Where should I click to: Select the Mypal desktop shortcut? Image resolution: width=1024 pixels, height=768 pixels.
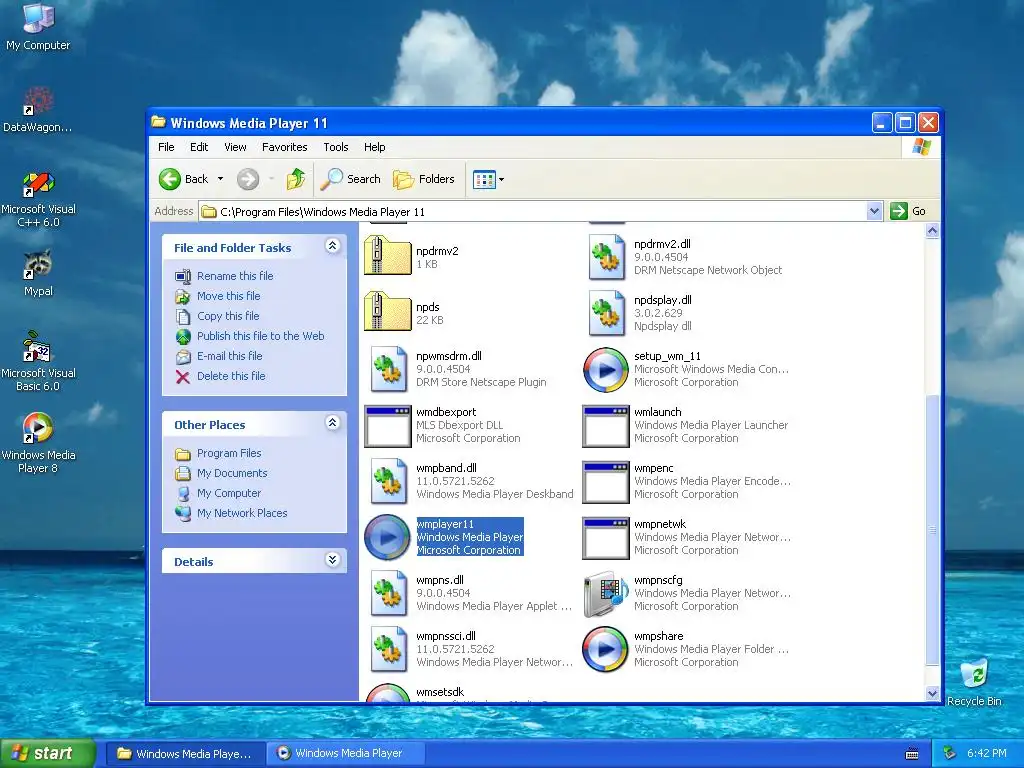tap(38, 273)
